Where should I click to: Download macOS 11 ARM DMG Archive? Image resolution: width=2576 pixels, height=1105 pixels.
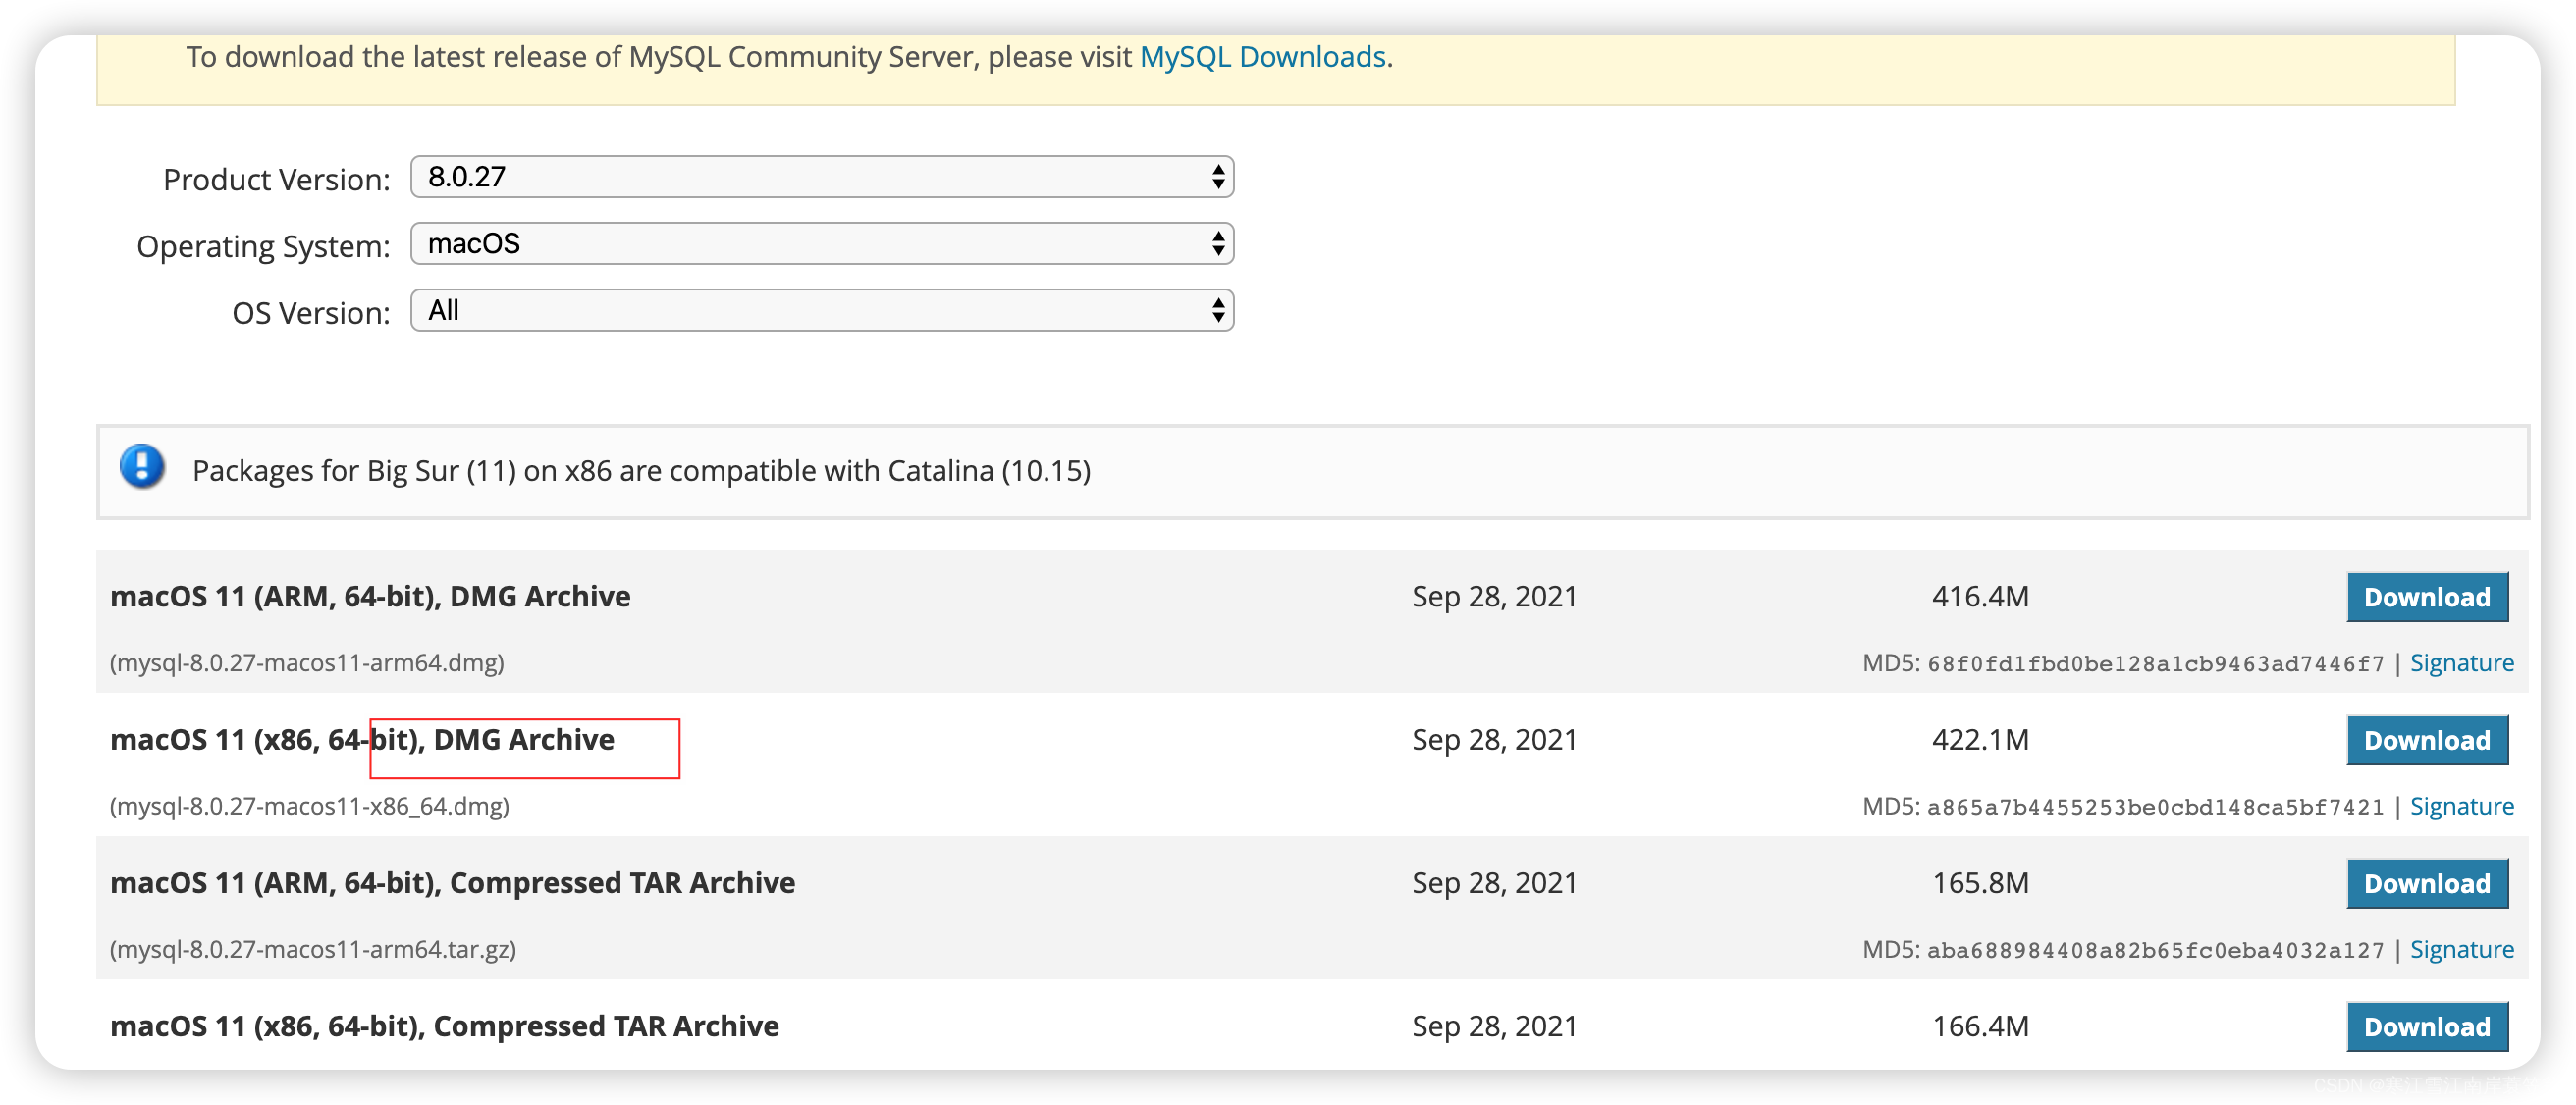(2426, 597)
